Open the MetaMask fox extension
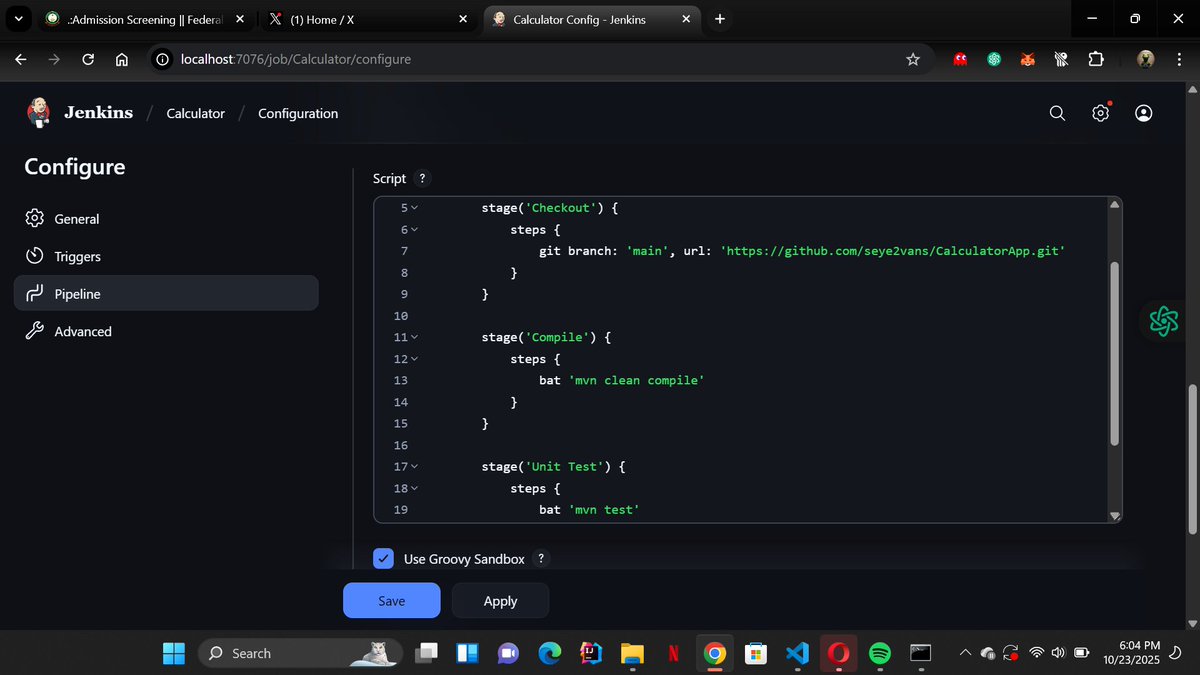Image resolution: width=1200 pixels, height=675 pixels. click(1028, 59)
